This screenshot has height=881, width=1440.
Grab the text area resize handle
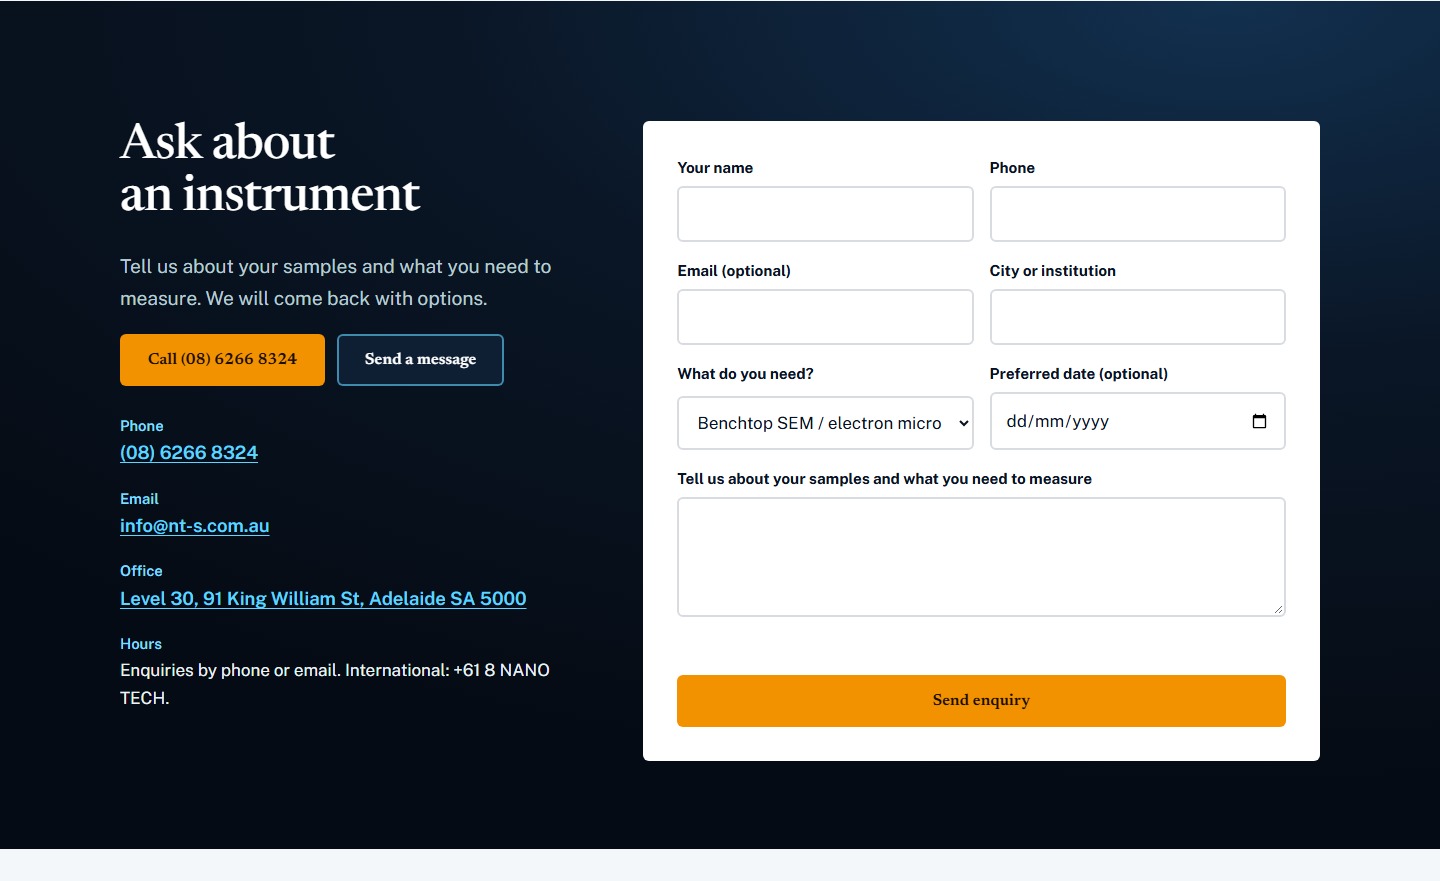tap(1278, 609)
